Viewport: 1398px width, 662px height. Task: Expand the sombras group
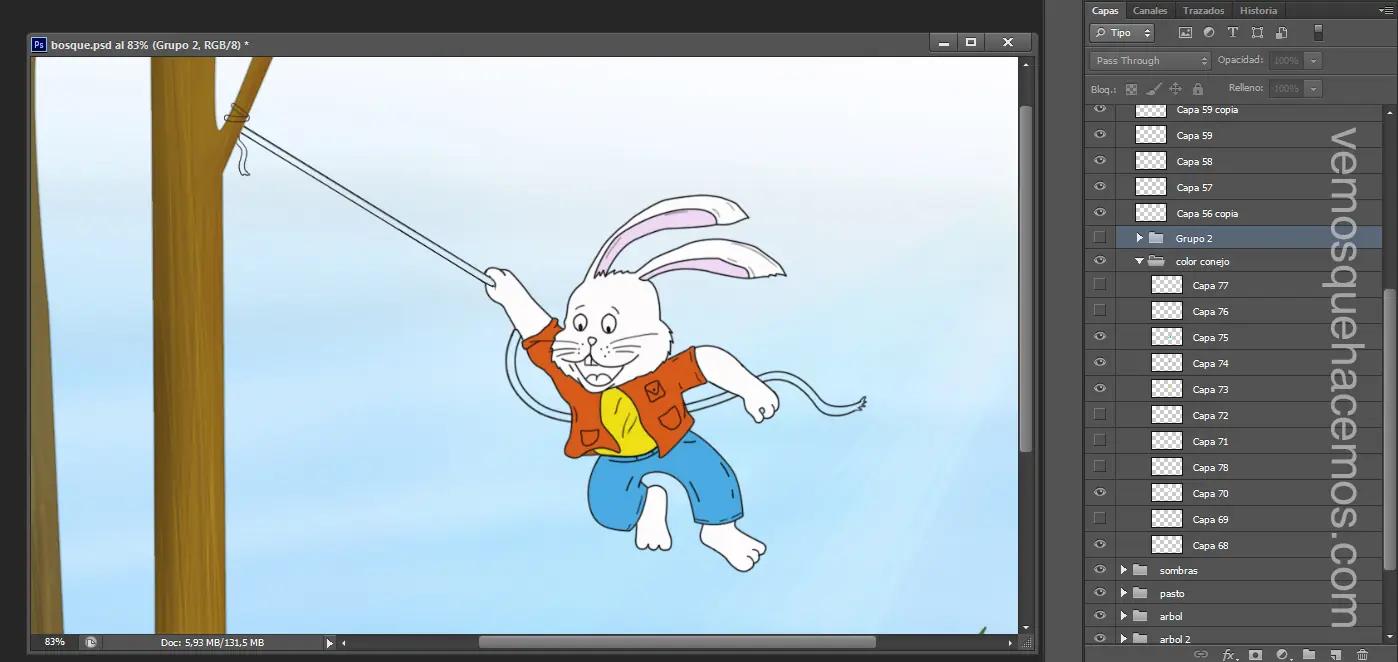coord(1123,570)
